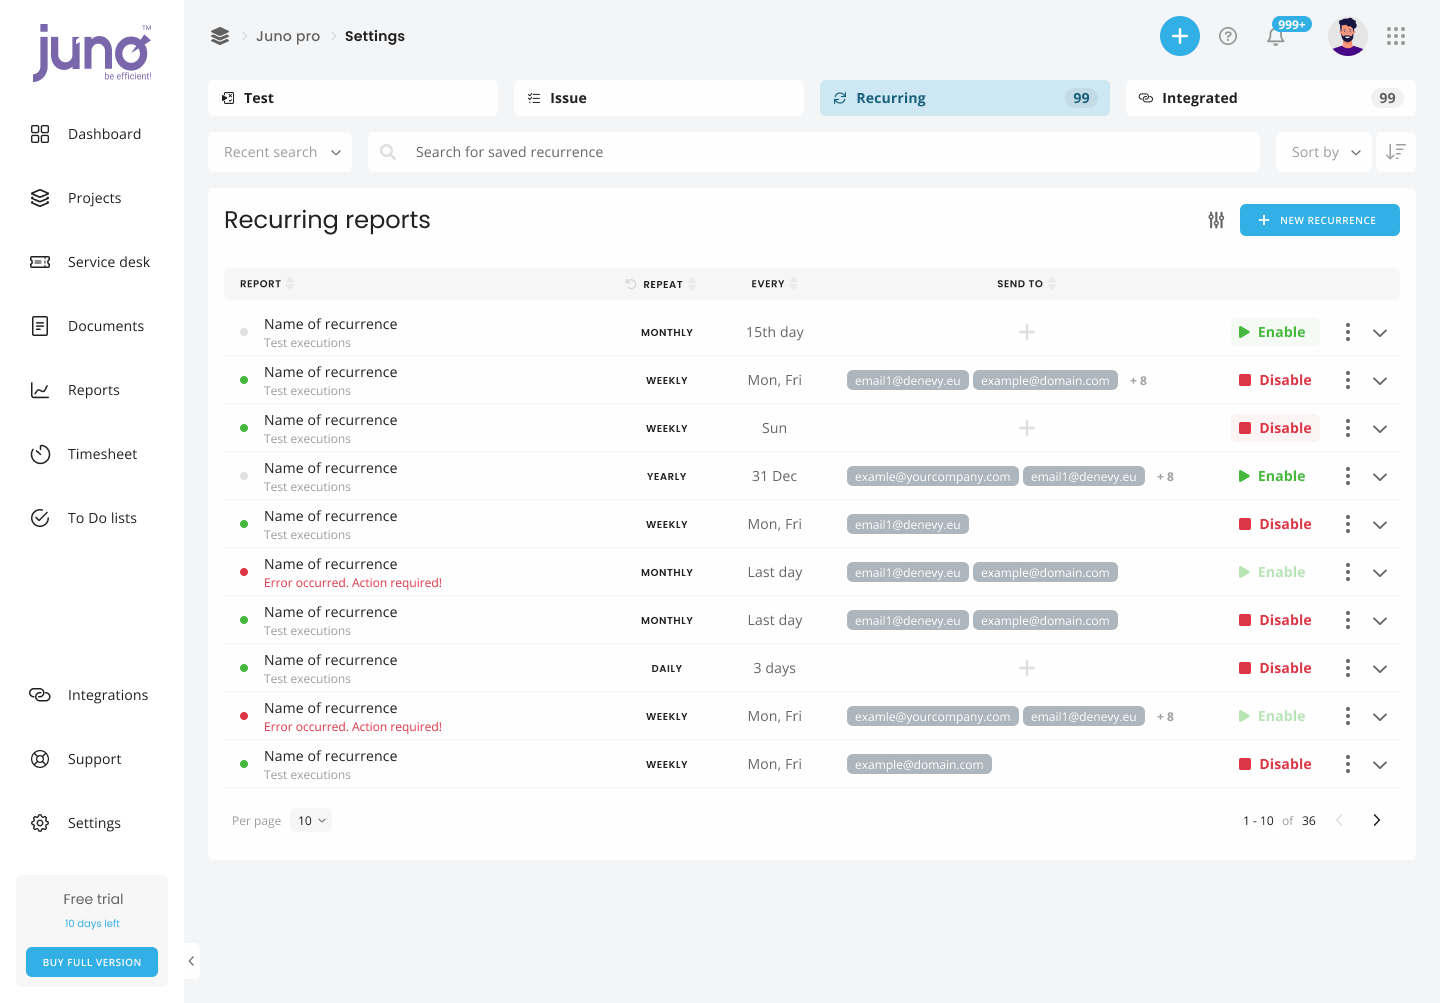This screenshot has width=1440, height=1003.
Task: Open Service desk in the sidebar
Action: [92, 262]
